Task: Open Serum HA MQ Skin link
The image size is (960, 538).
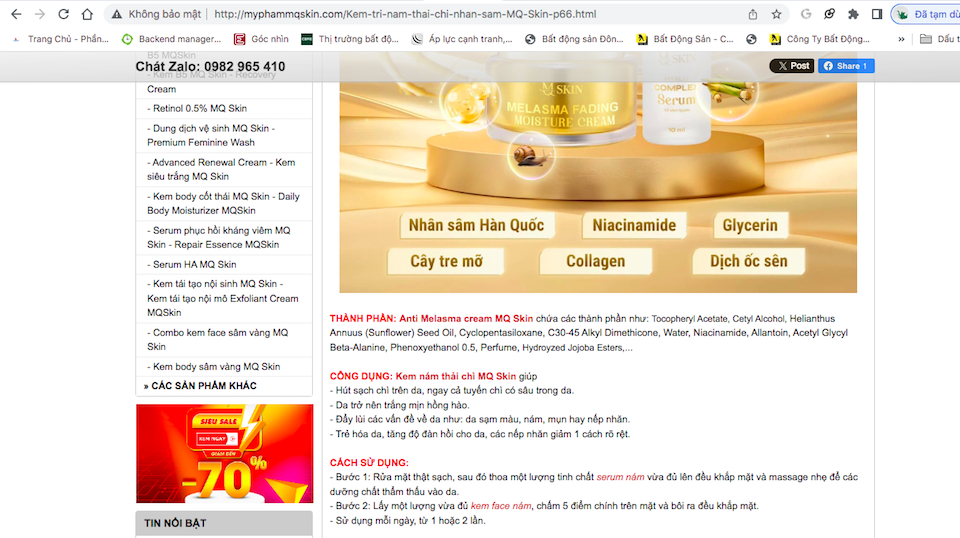Action: (x=194, y=264)
